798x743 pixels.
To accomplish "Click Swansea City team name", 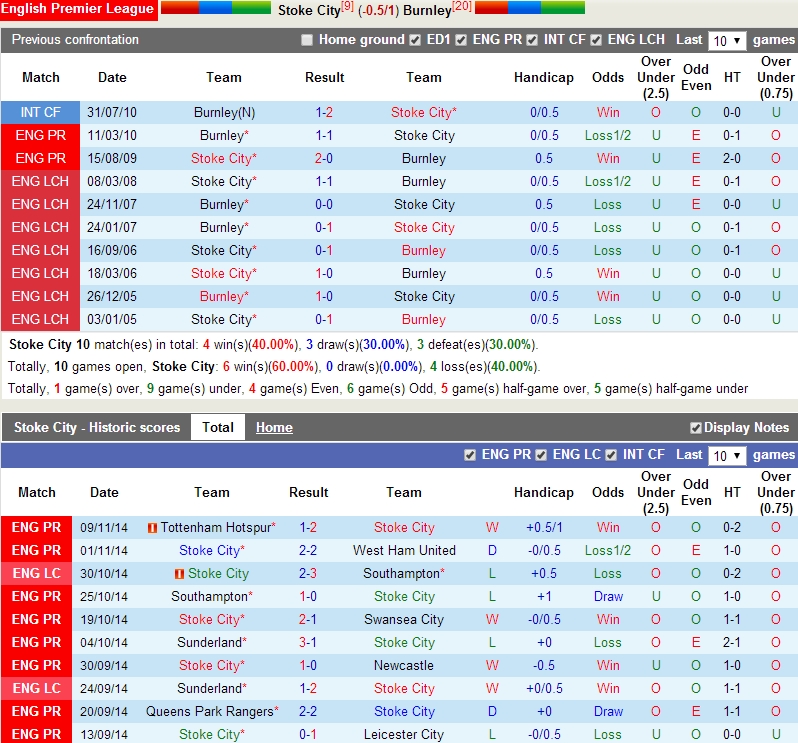I will 404,619.
